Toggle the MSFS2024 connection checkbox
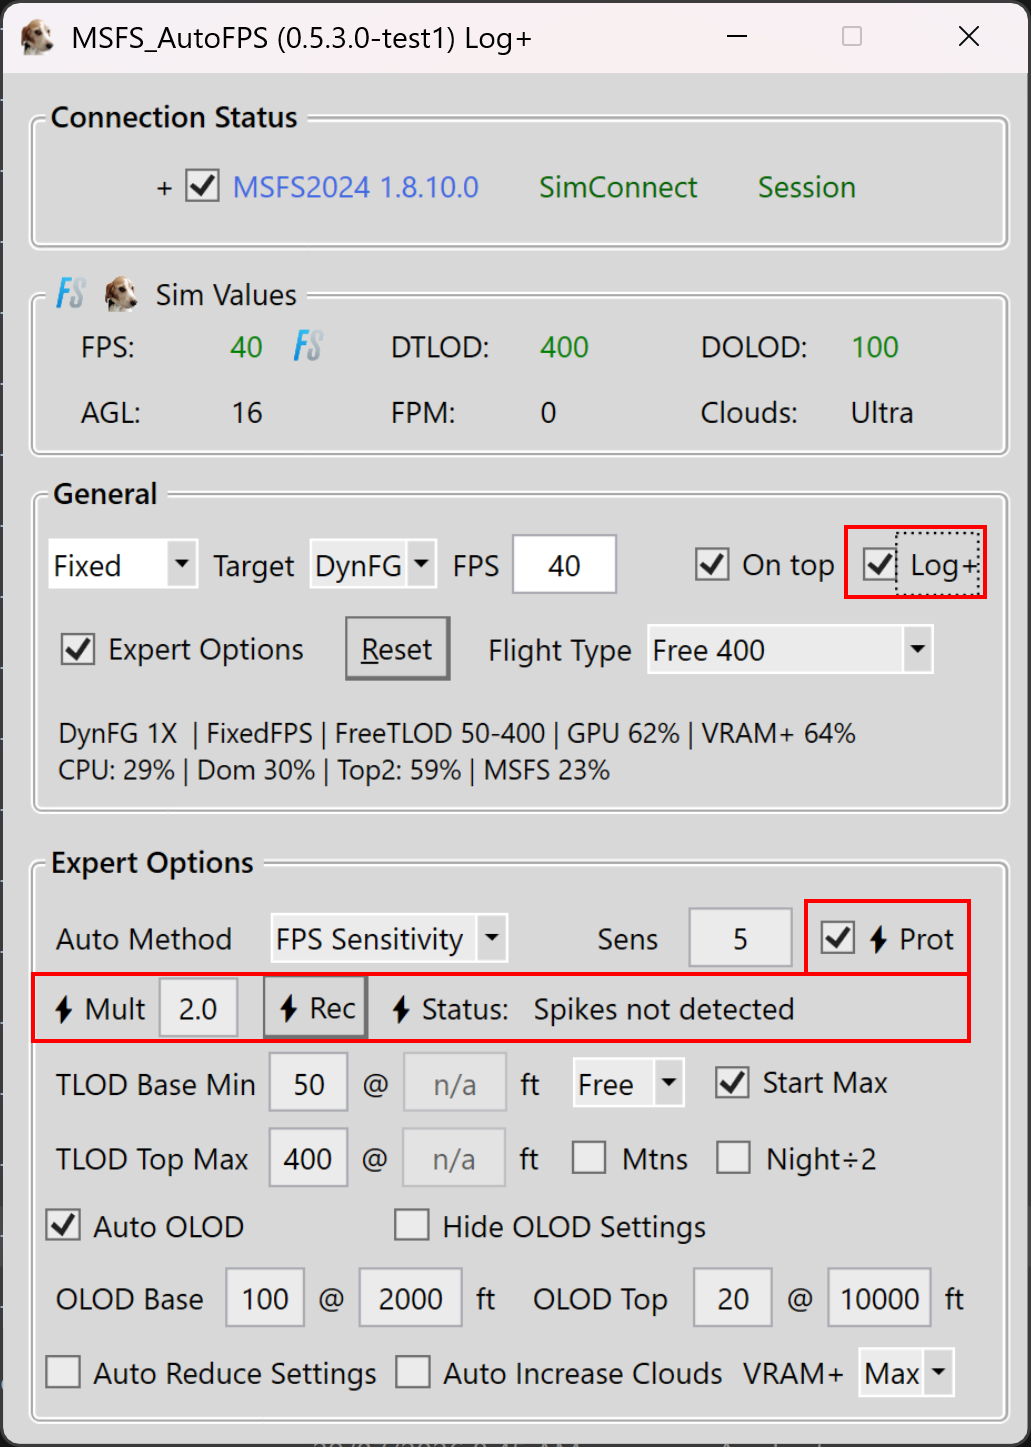1031x1447 pixels. click(203, 185)
